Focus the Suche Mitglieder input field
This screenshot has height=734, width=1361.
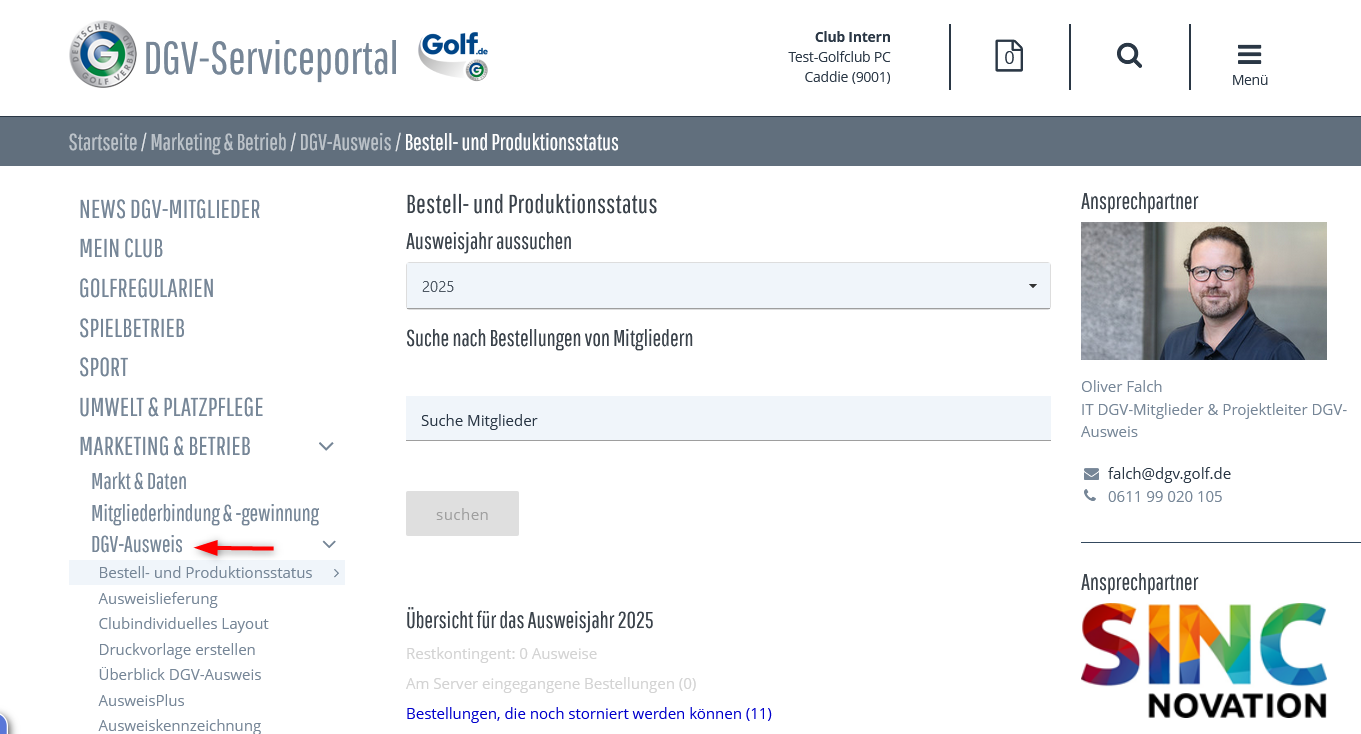[727, 420]
